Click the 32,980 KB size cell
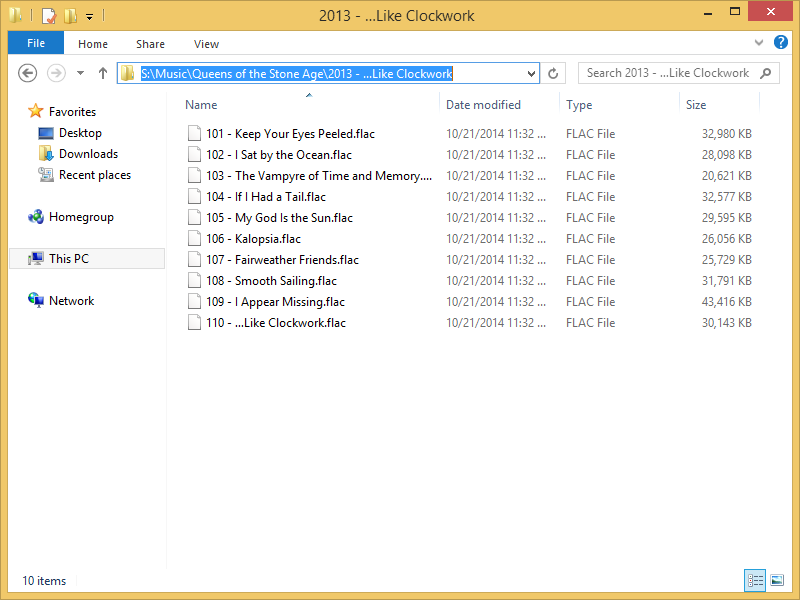This screenshot has width=800, height=600. pos(727,134)
